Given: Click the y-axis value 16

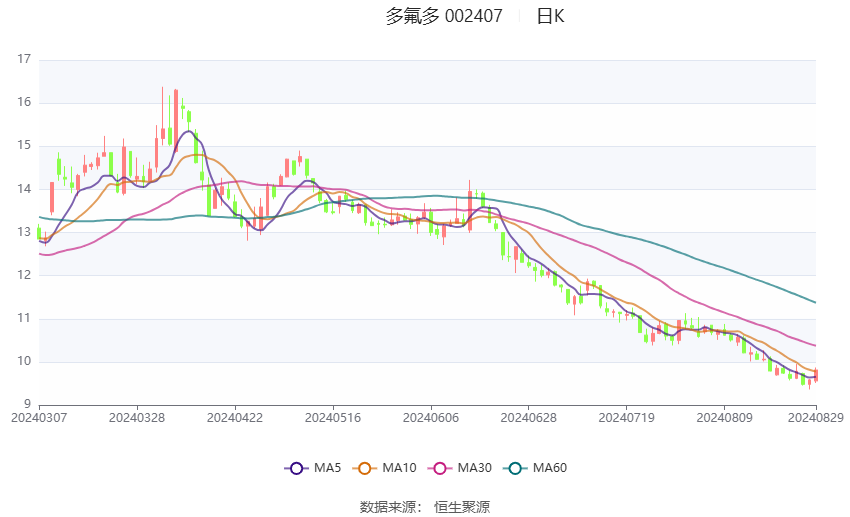Looking at the screenshot, I should point(24,102).
